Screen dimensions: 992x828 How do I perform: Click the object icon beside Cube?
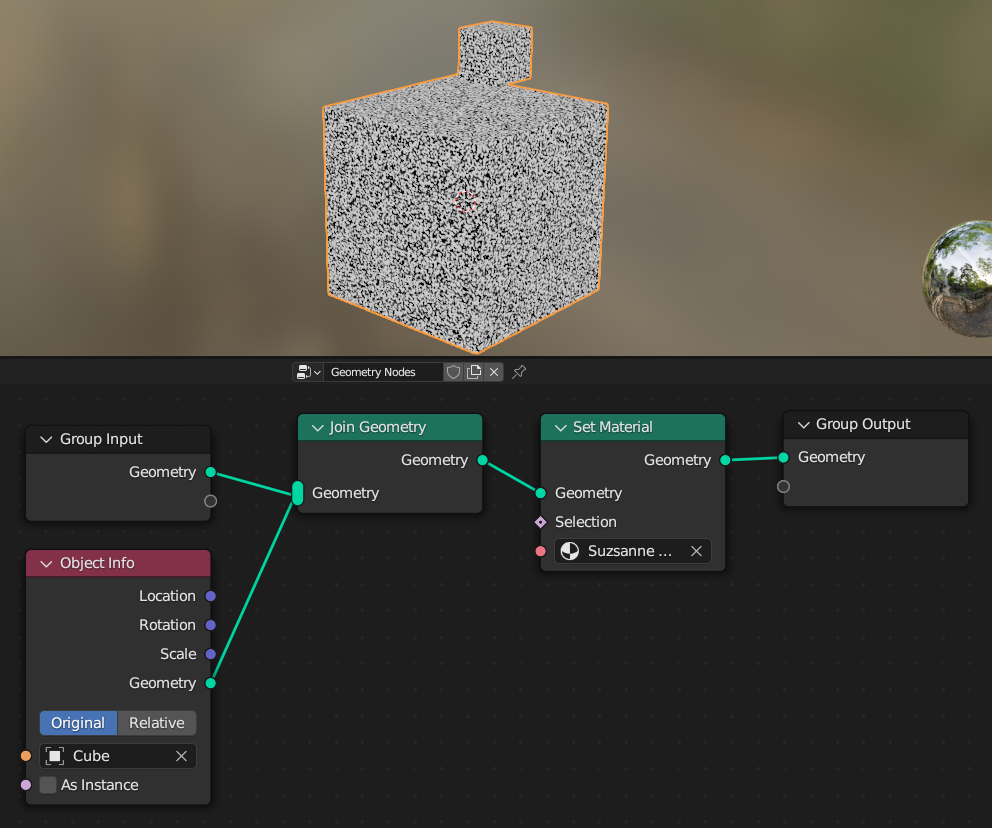click(55, 756)
